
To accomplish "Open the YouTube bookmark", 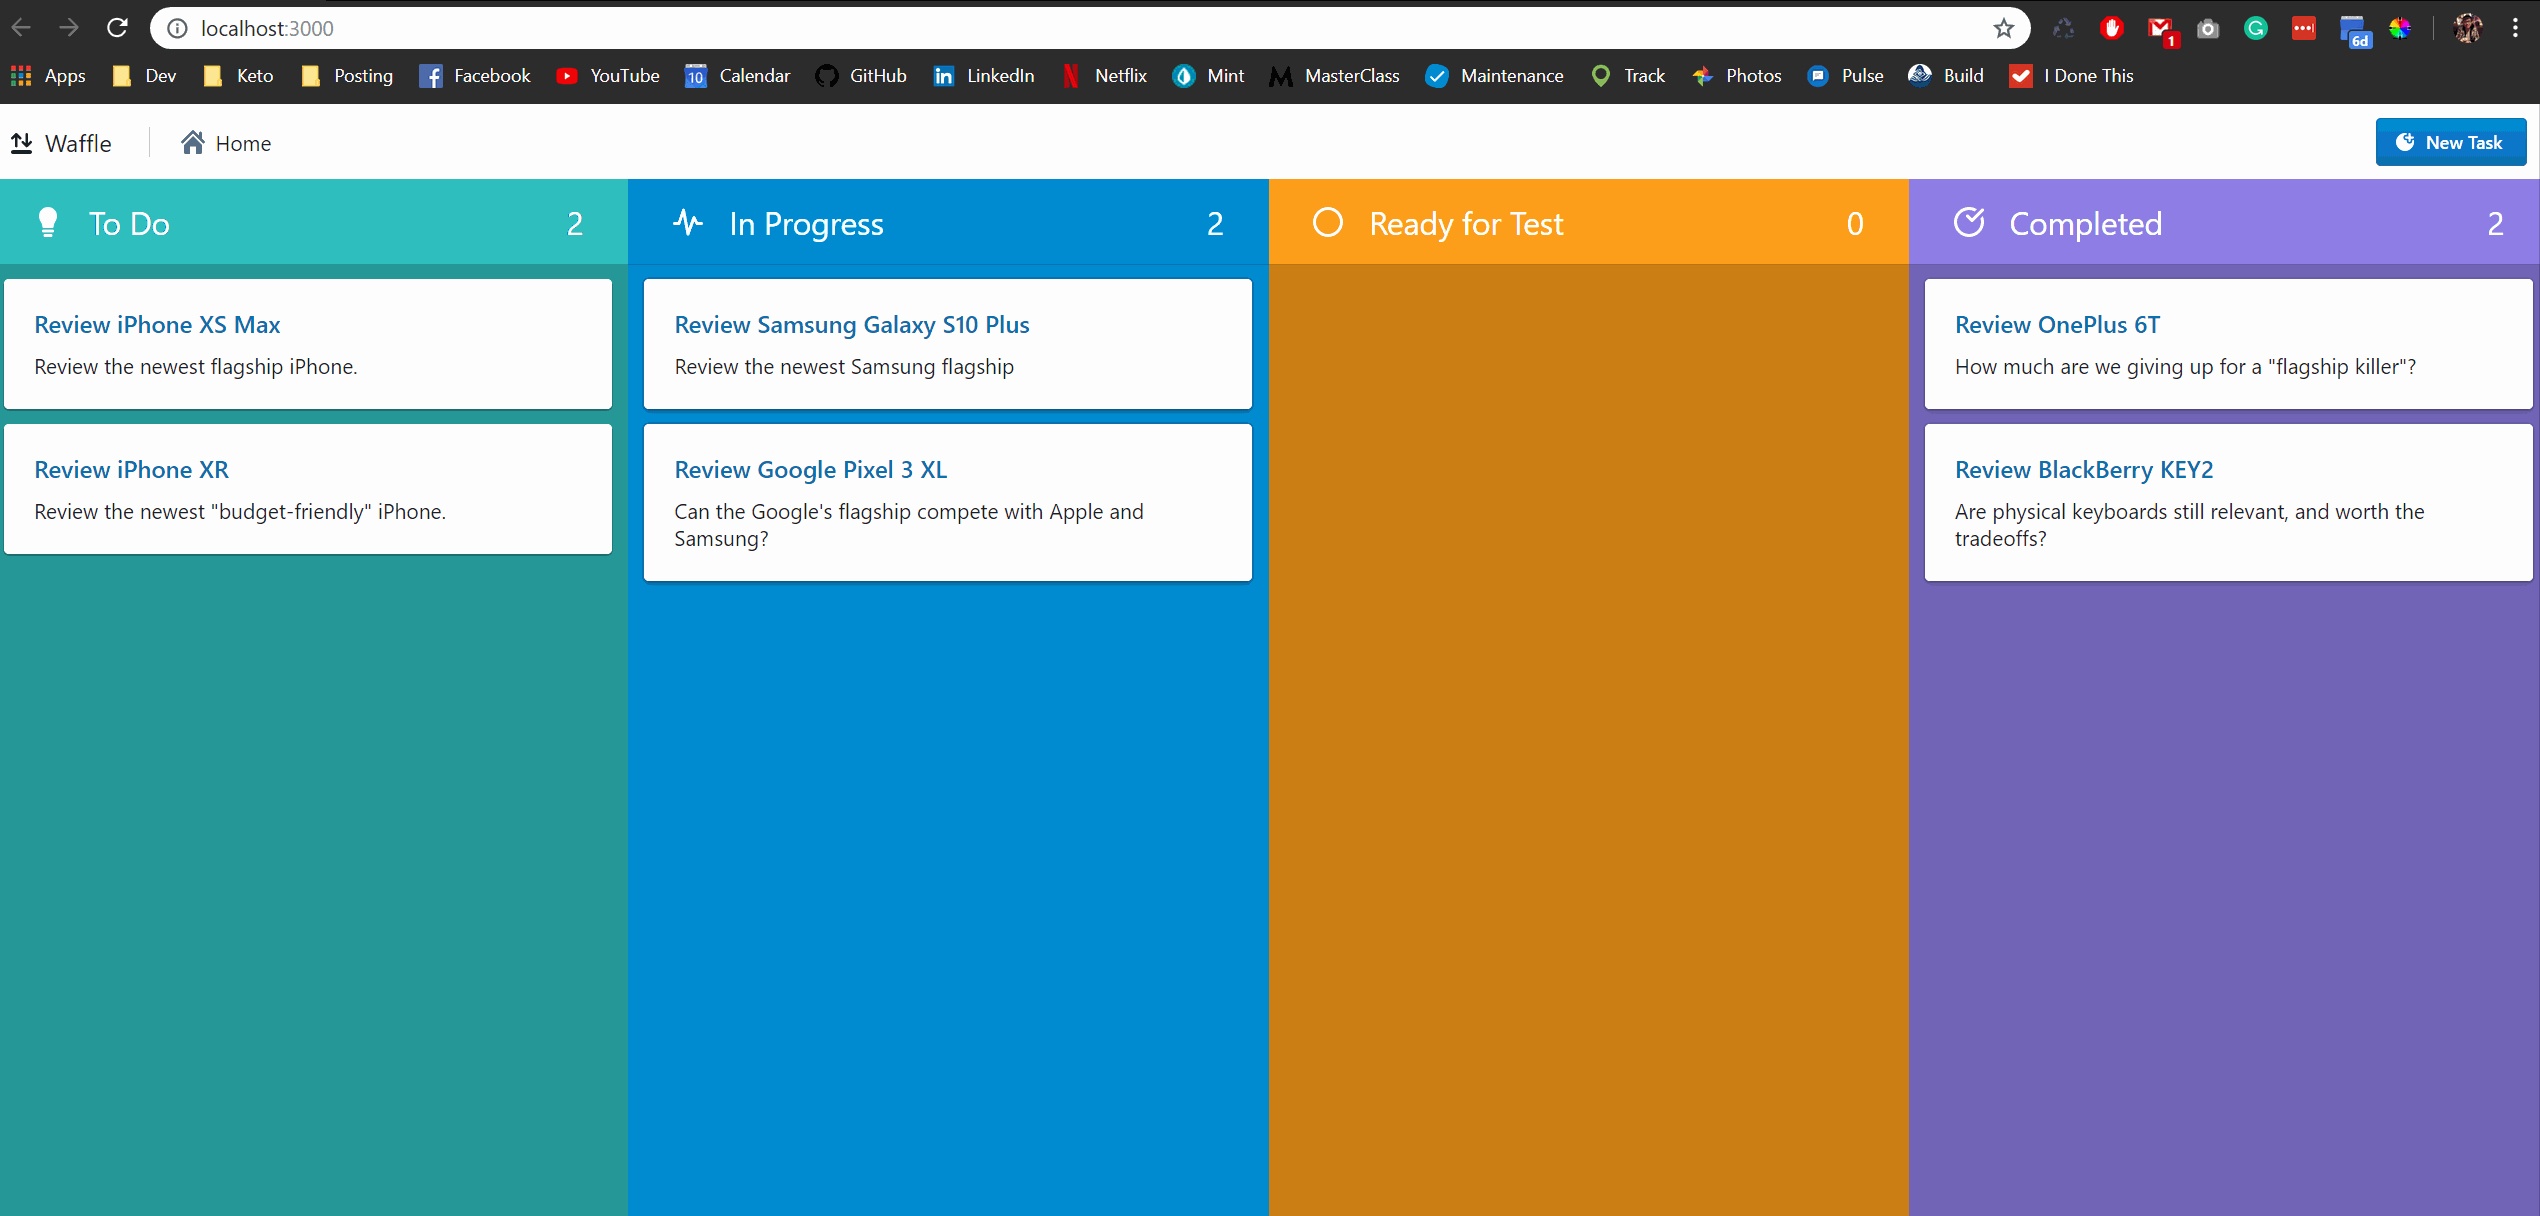I will pos(608,76).
